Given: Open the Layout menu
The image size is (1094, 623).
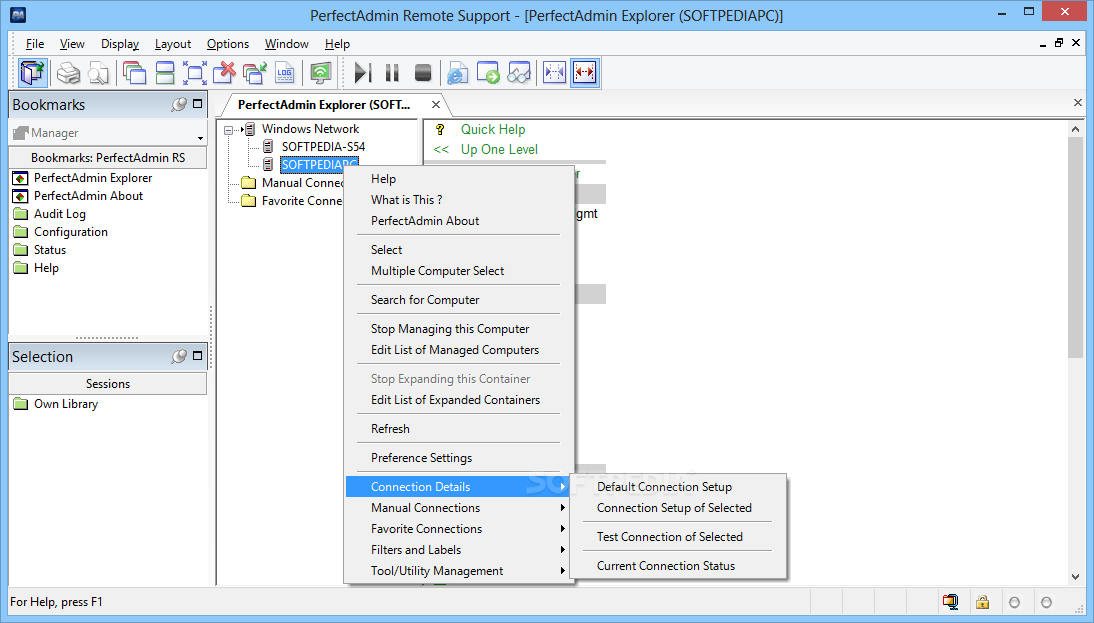Looking at the screenshot, I should pyautogui.click(x=172, y=44).
